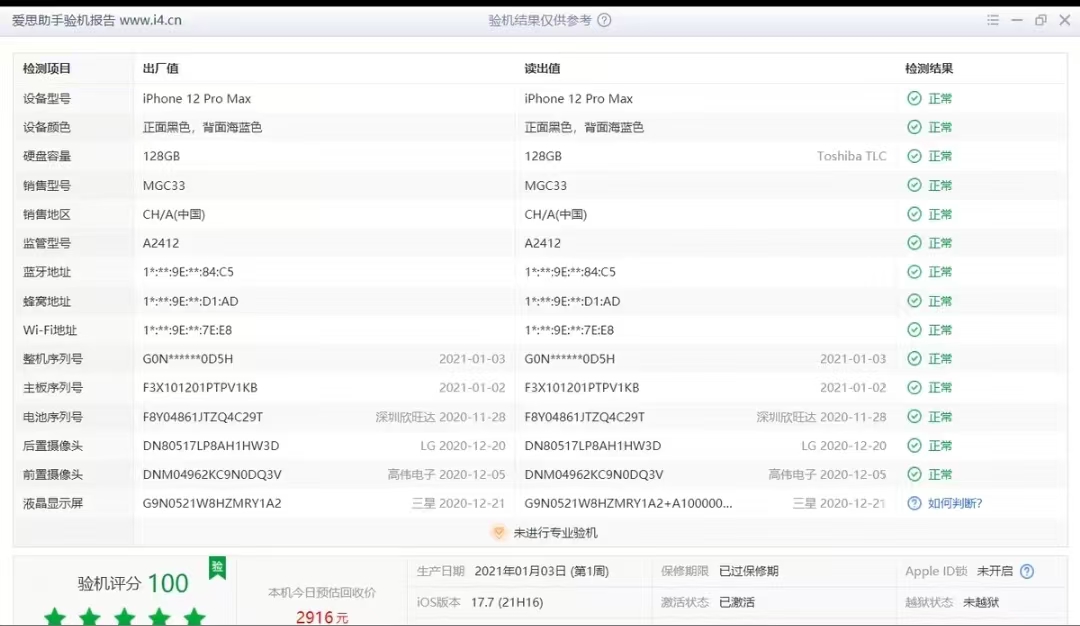
Task: Click the 未进行专业验机 text
Action: [555, 533]
